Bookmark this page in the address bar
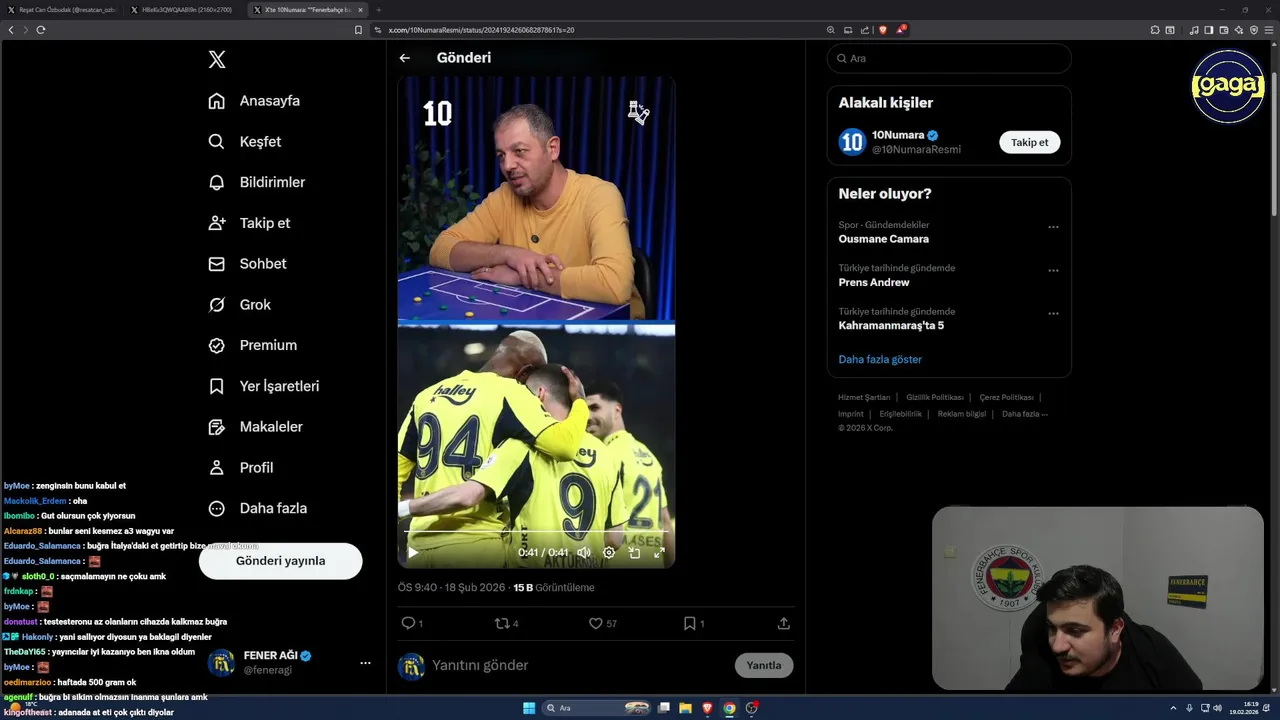The image size is (1280, 720). tap(358, 30)
